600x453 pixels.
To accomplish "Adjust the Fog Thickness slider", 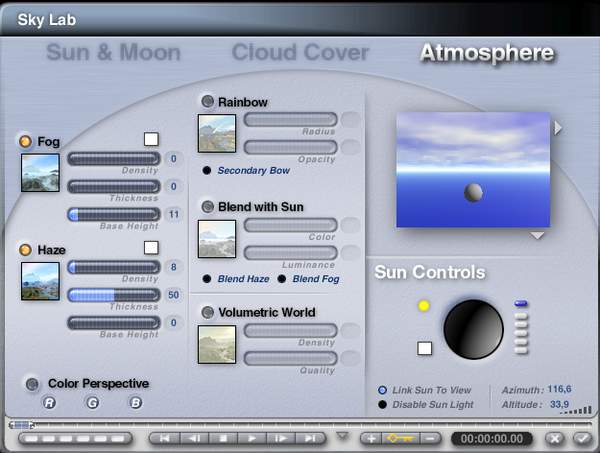I will click(114, 187).
